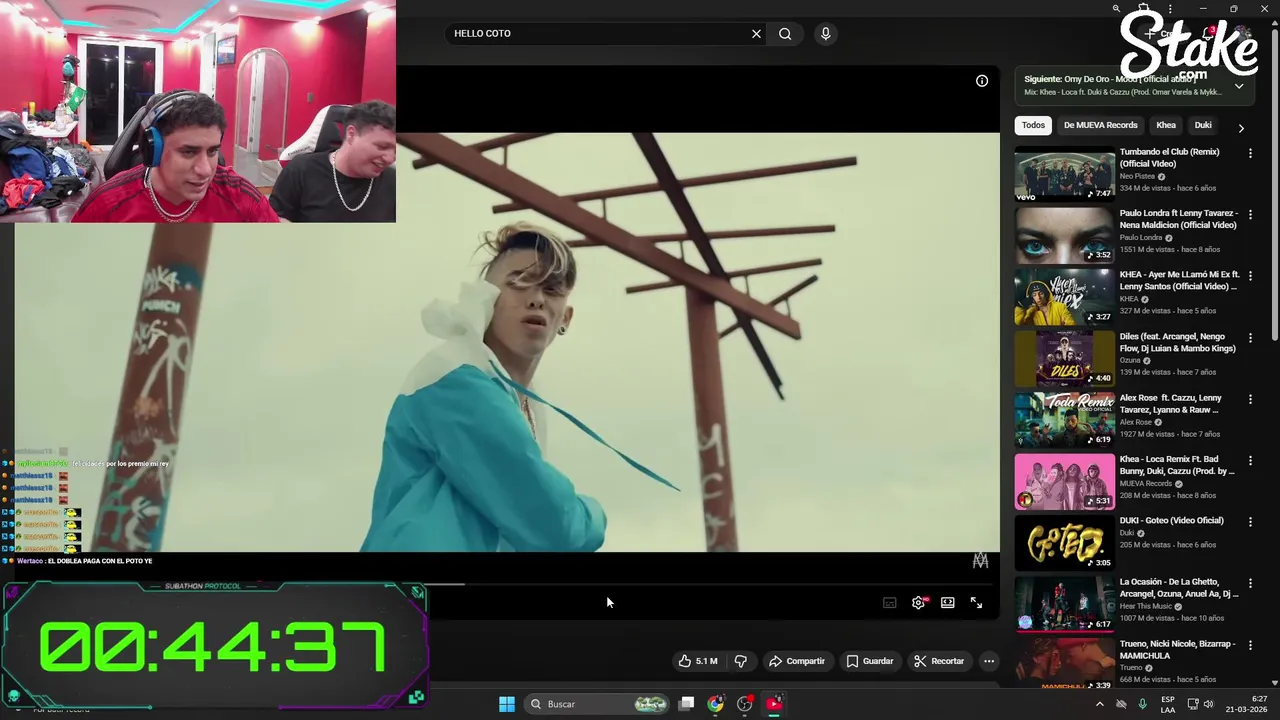The image size is (1280, 720).
Task: Open the browser zoom magnifier icon
Action: pos(1116,9)
